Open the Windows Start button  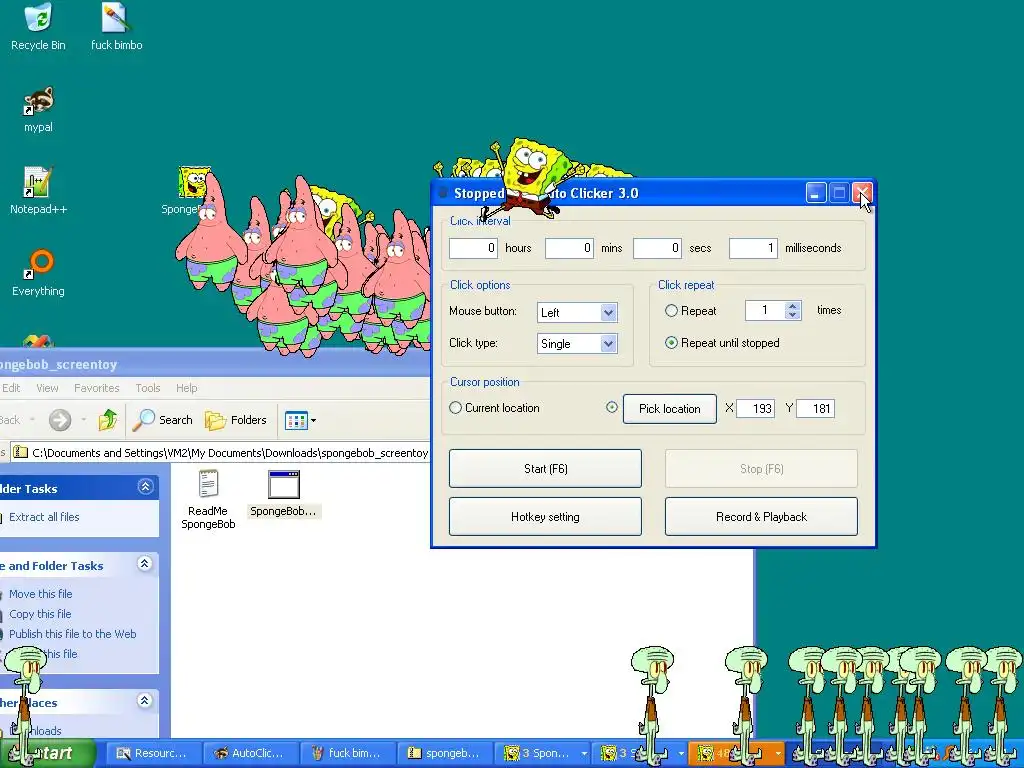click(47, 753)
